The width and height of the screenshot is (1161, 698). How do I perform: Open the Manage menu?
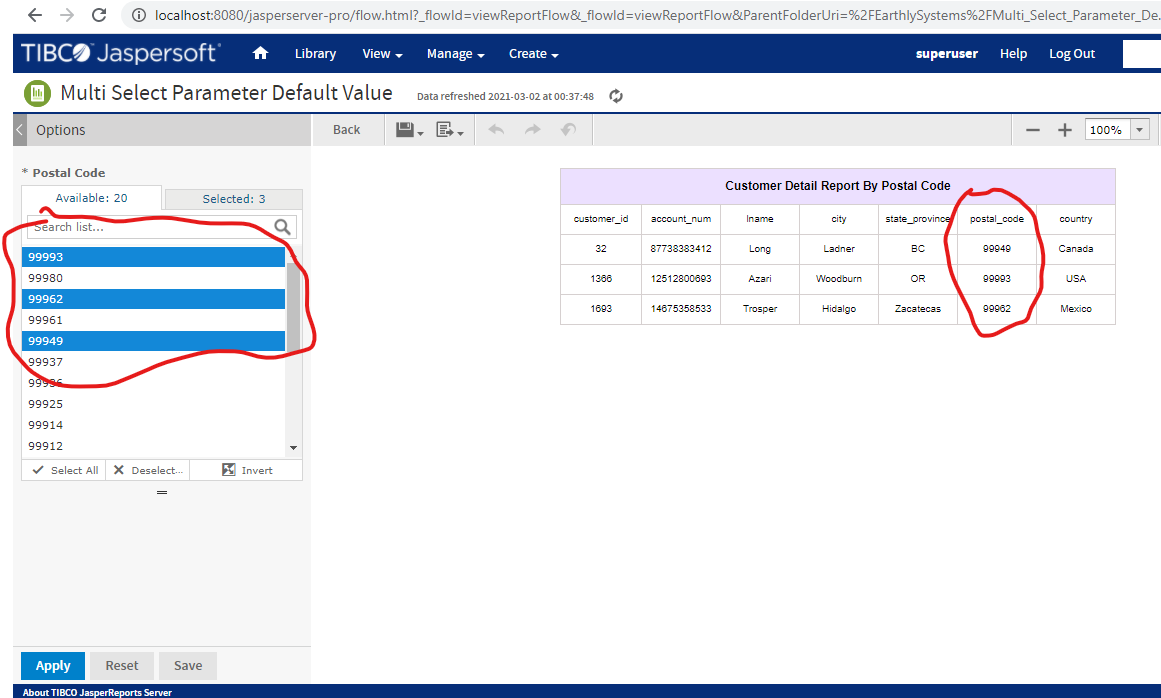[455, 53]
